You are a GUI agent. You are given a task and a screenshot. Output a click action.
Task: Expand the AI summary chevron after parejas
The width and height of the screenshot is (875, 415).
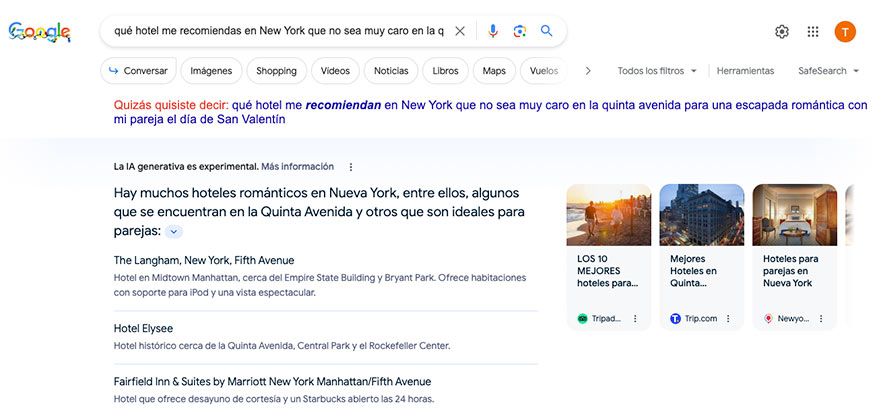pyautogui.click(x=174, y=231)
